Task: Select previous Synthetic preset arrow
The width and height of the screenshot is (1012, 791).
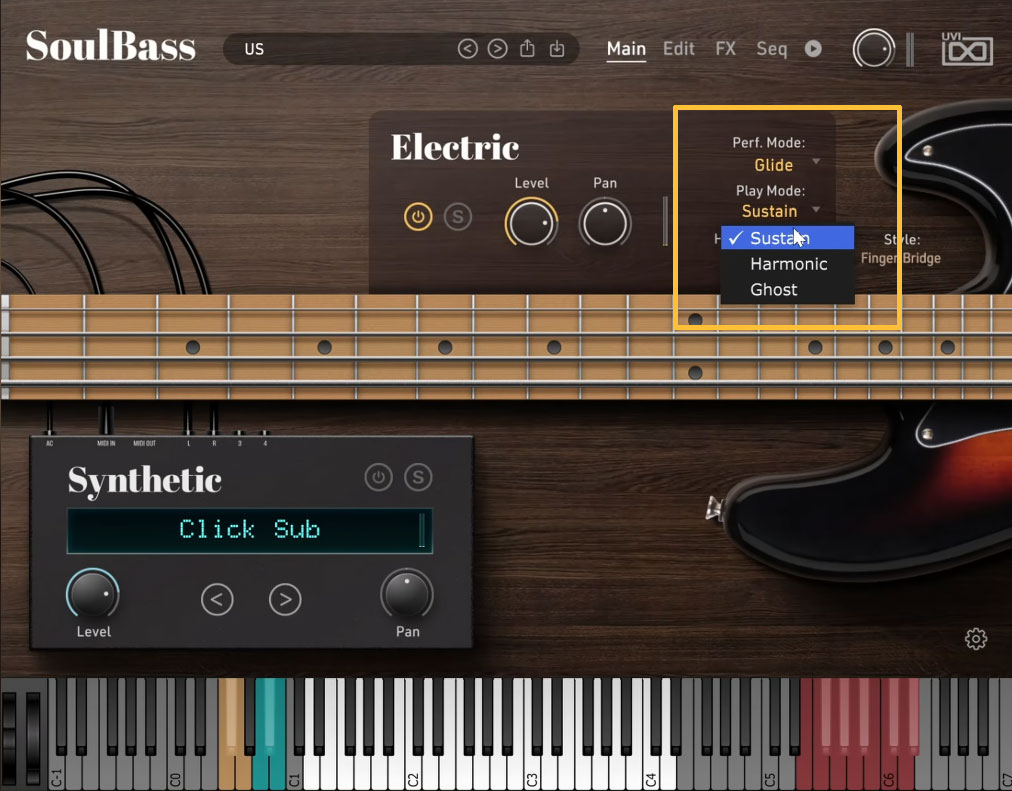Action: click(x=217, y=600)
